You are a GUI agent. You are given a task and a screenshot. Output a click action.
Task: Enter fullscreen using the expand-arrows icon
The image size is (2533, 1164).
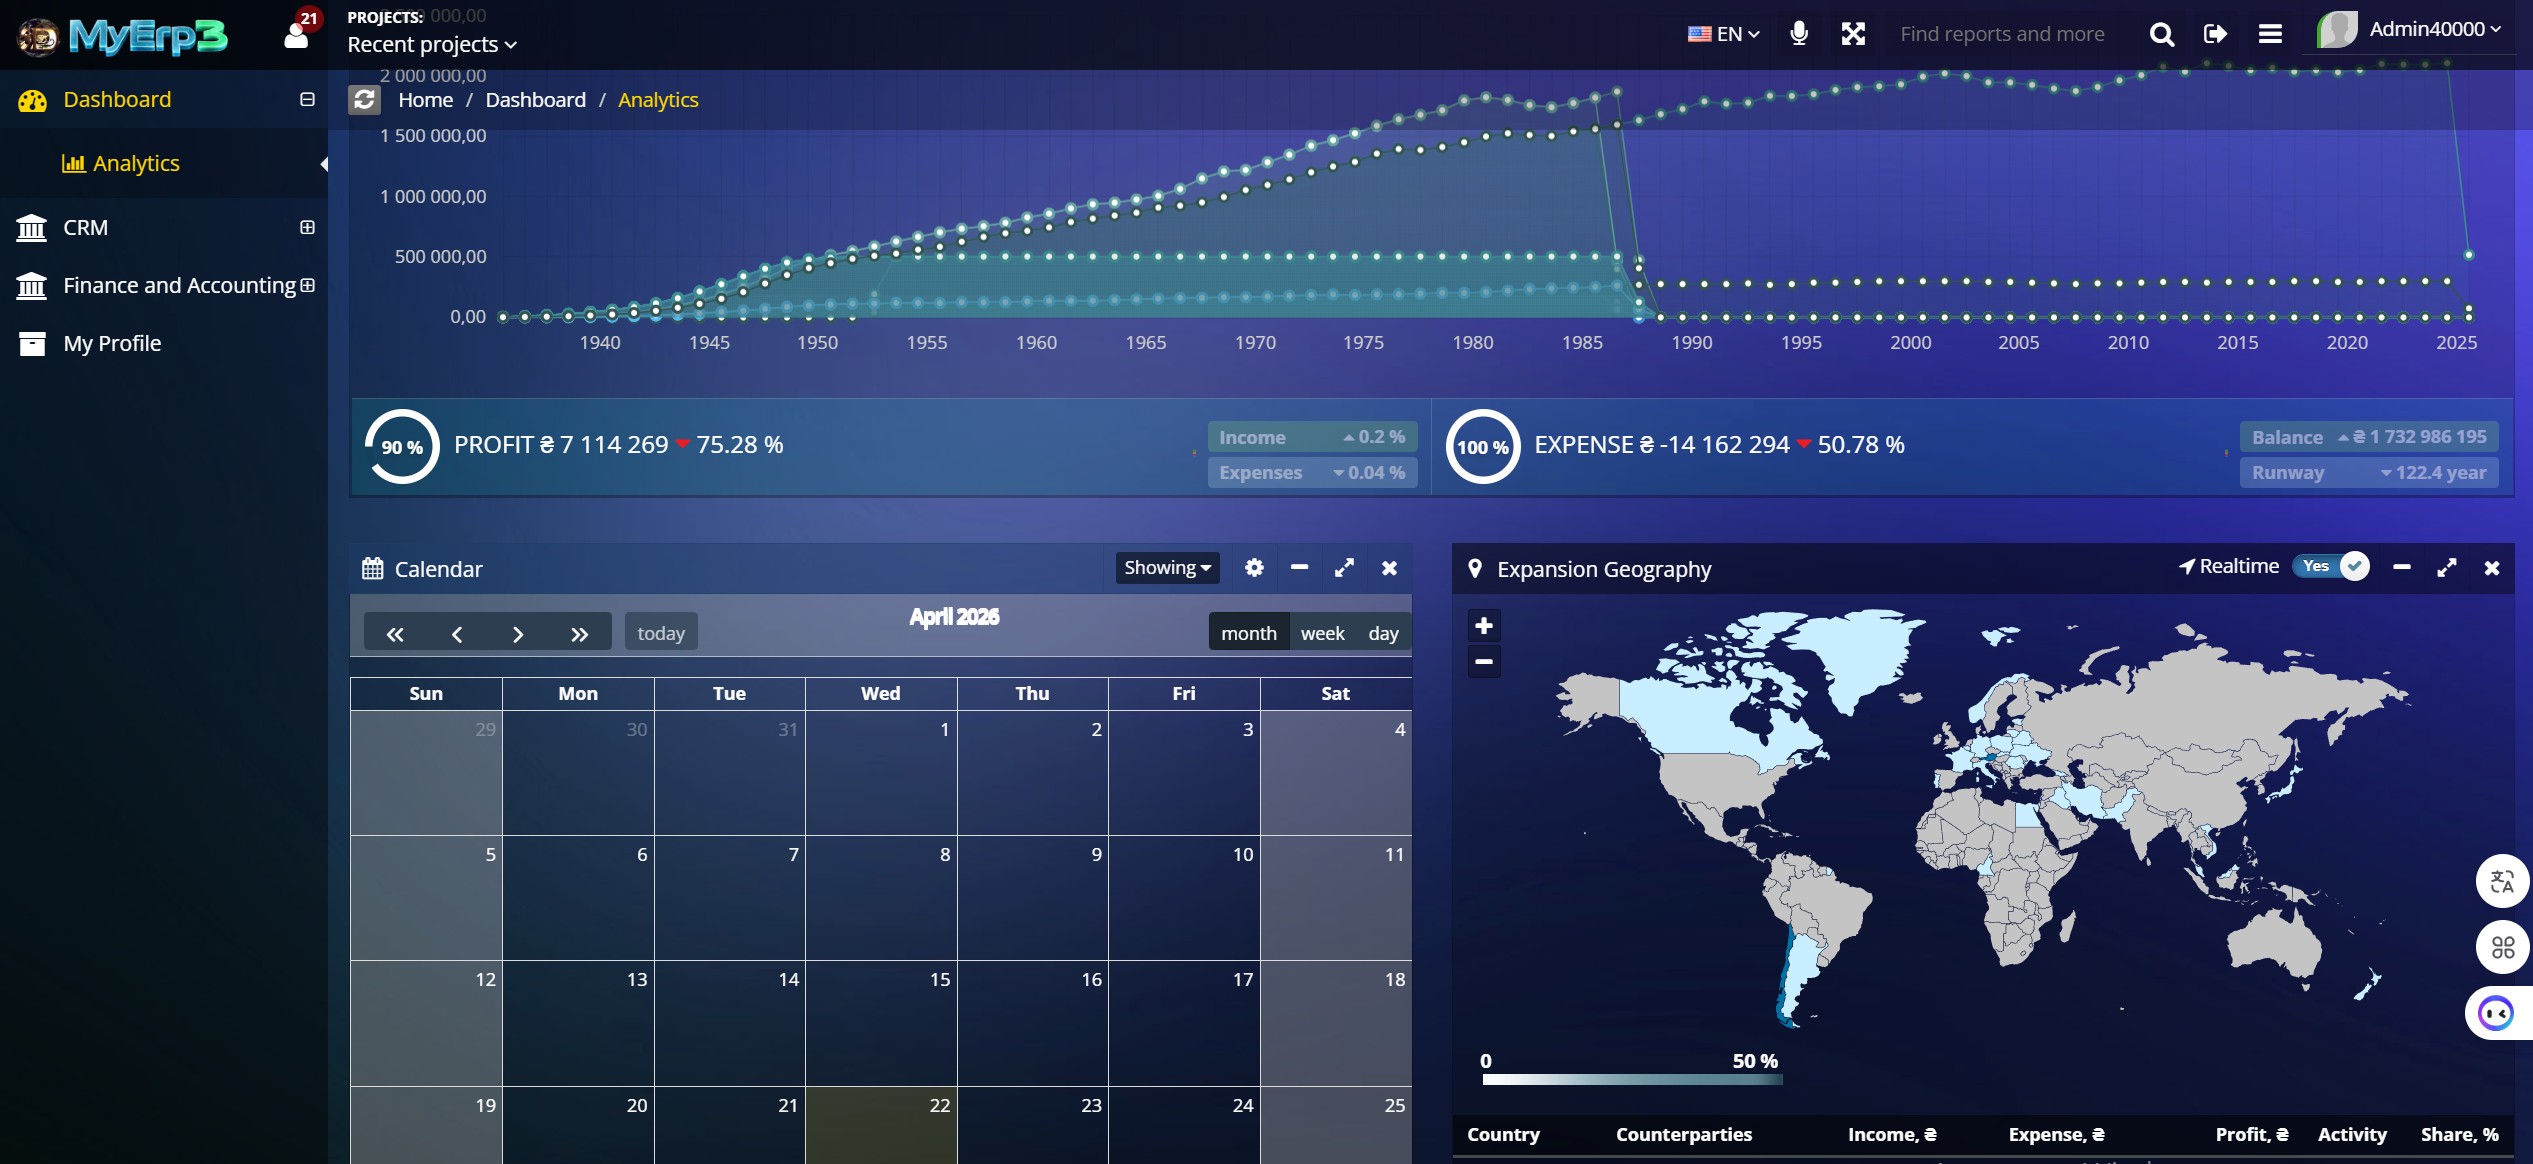point(1853,33)
